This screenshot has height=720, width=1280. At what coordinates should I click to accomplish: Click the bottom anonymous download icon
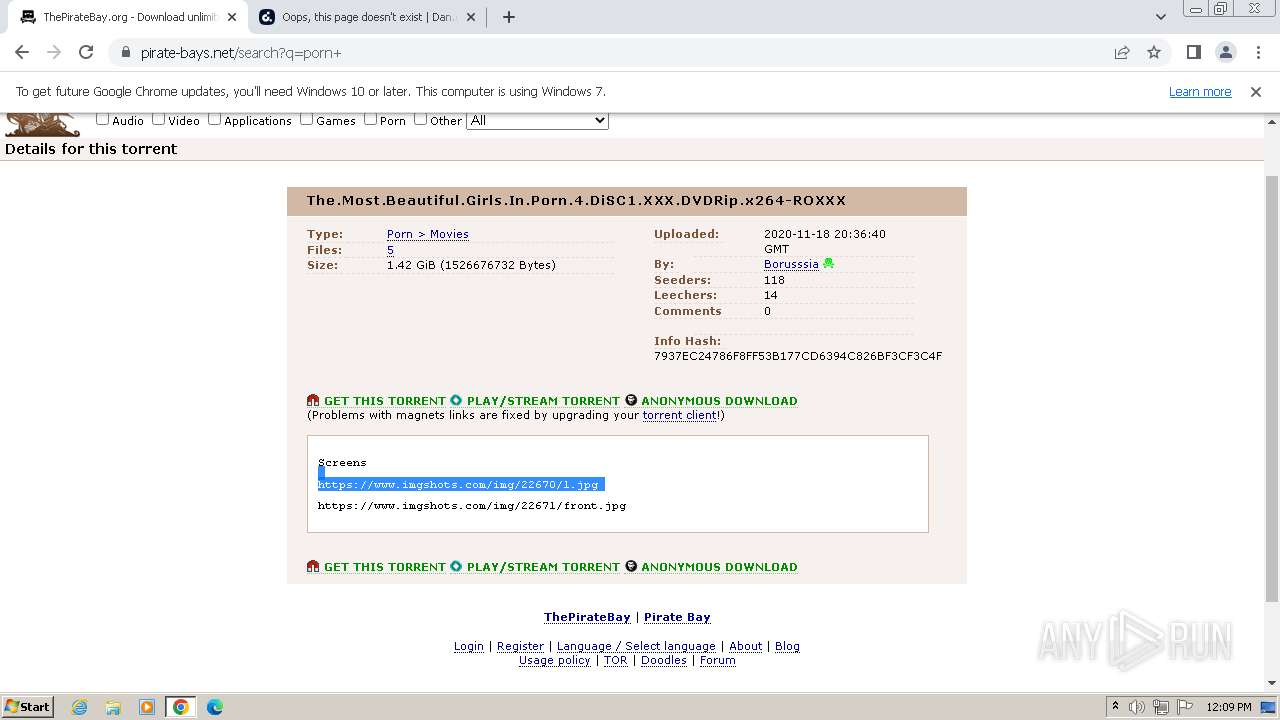pos(631,566)
